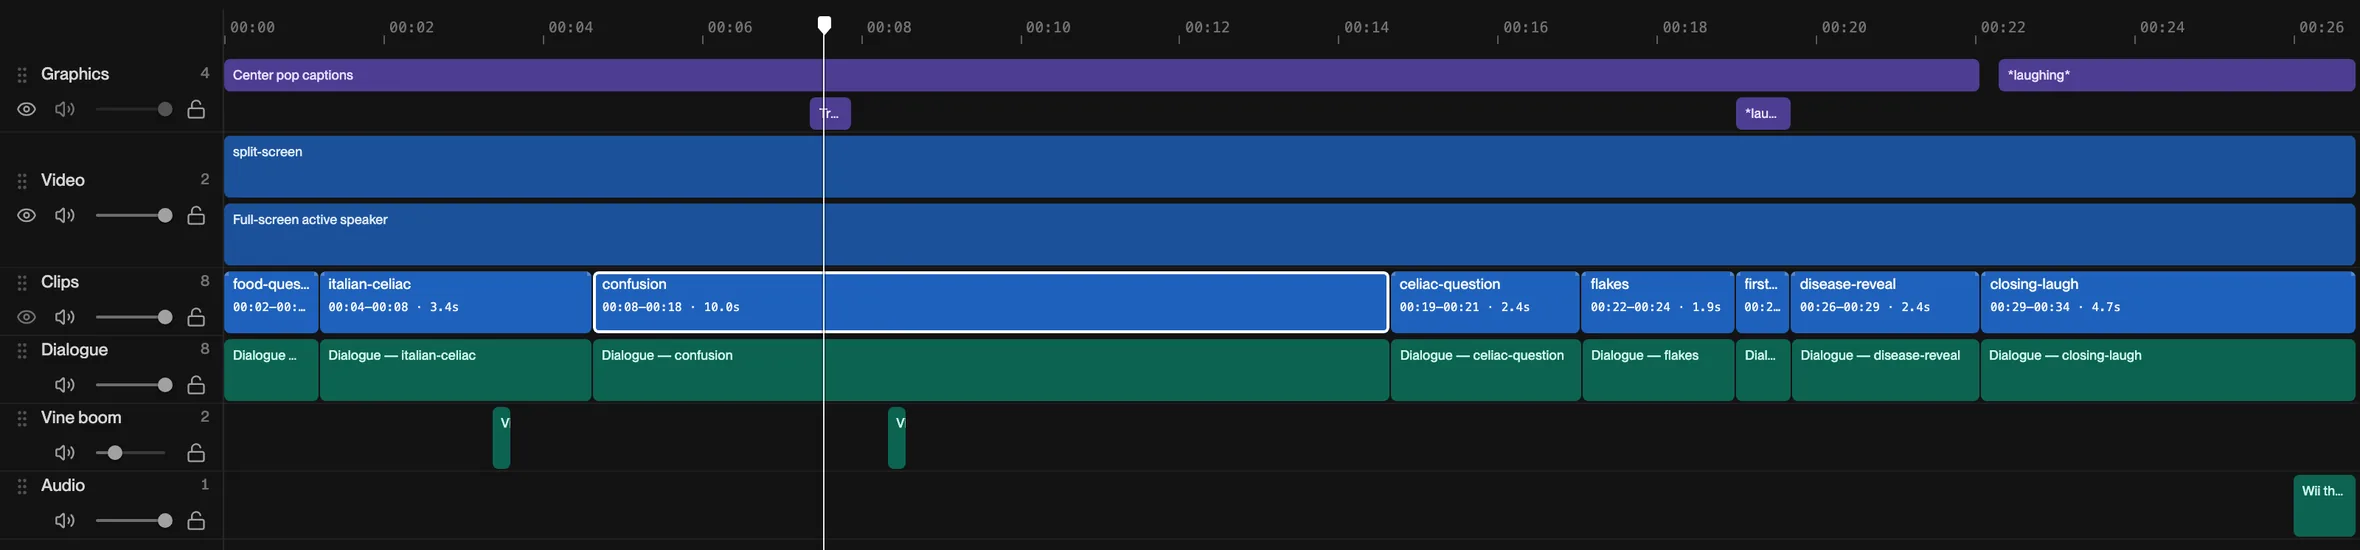2360x550 pixels.
Task: Lock the Video track
Action: (196, 215)
